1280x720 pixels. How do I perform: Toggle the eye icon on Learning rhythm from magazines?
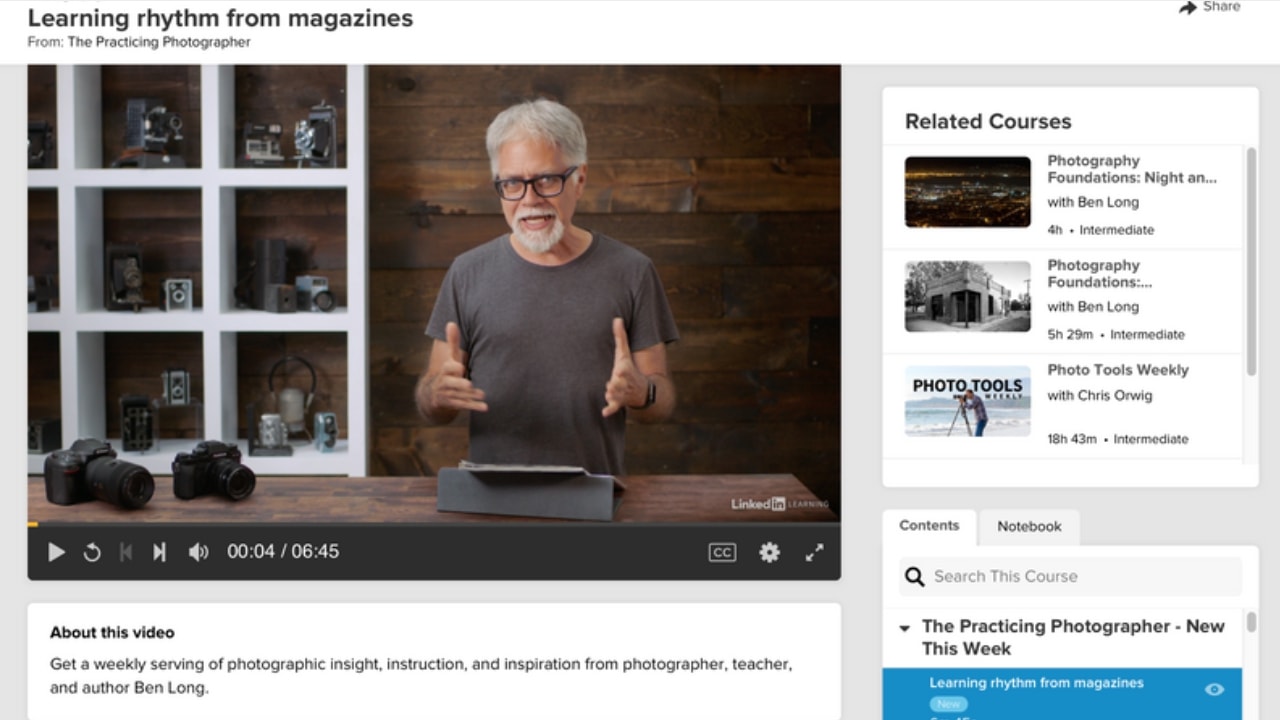click(x=1214, y=689)
